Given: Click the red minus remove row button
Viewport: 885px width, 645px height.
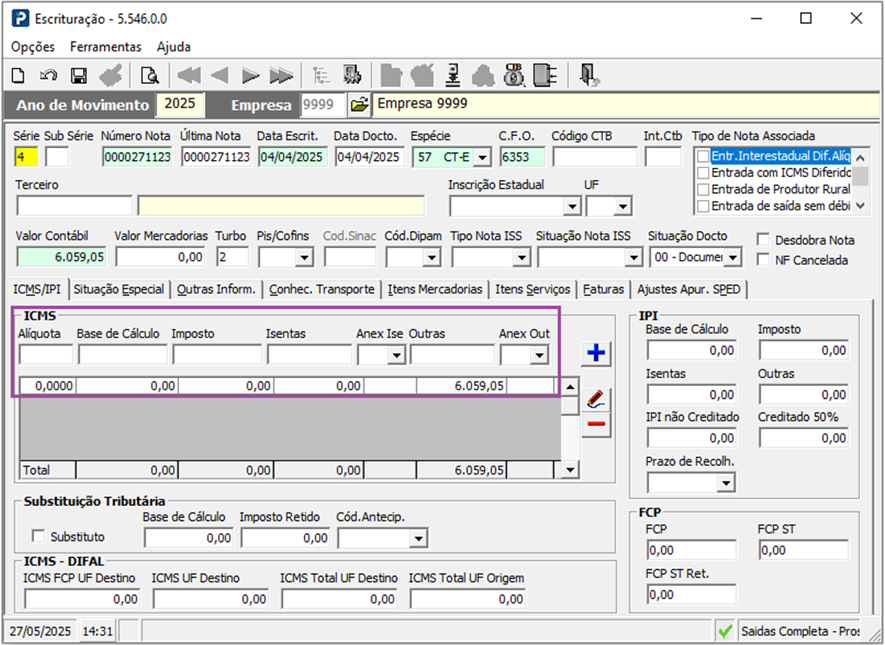Looking at the screenshot, I should (x=596, y=425).
